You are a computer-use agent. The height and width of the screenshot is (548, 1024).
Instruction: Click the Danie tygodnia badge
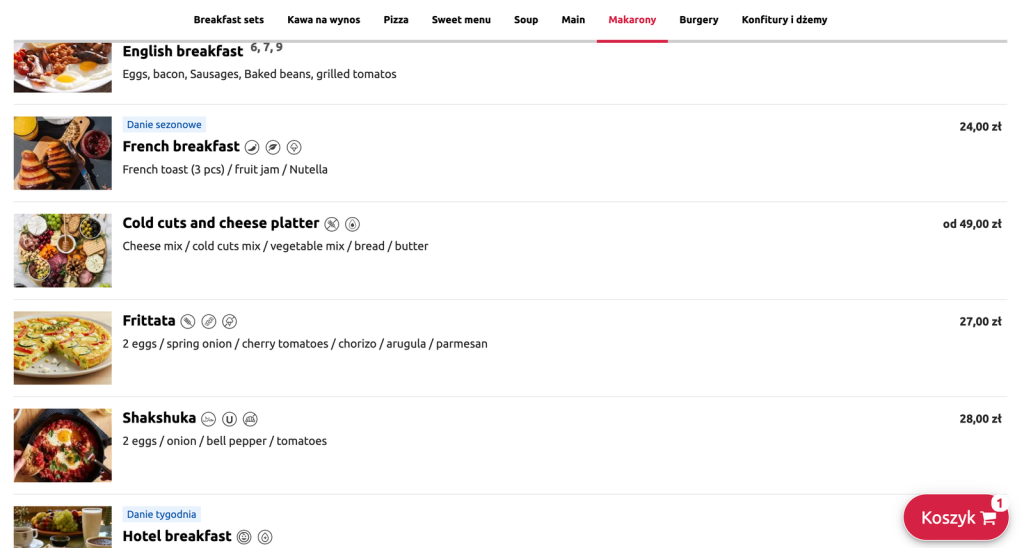pos(161,515)
